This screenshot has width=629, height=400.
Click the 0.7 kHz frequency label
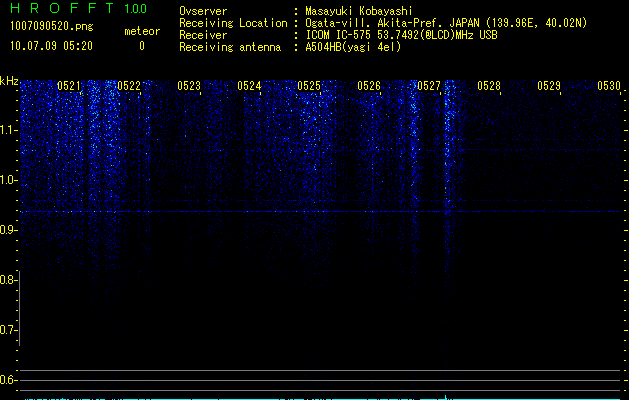[x=8, y=330]
